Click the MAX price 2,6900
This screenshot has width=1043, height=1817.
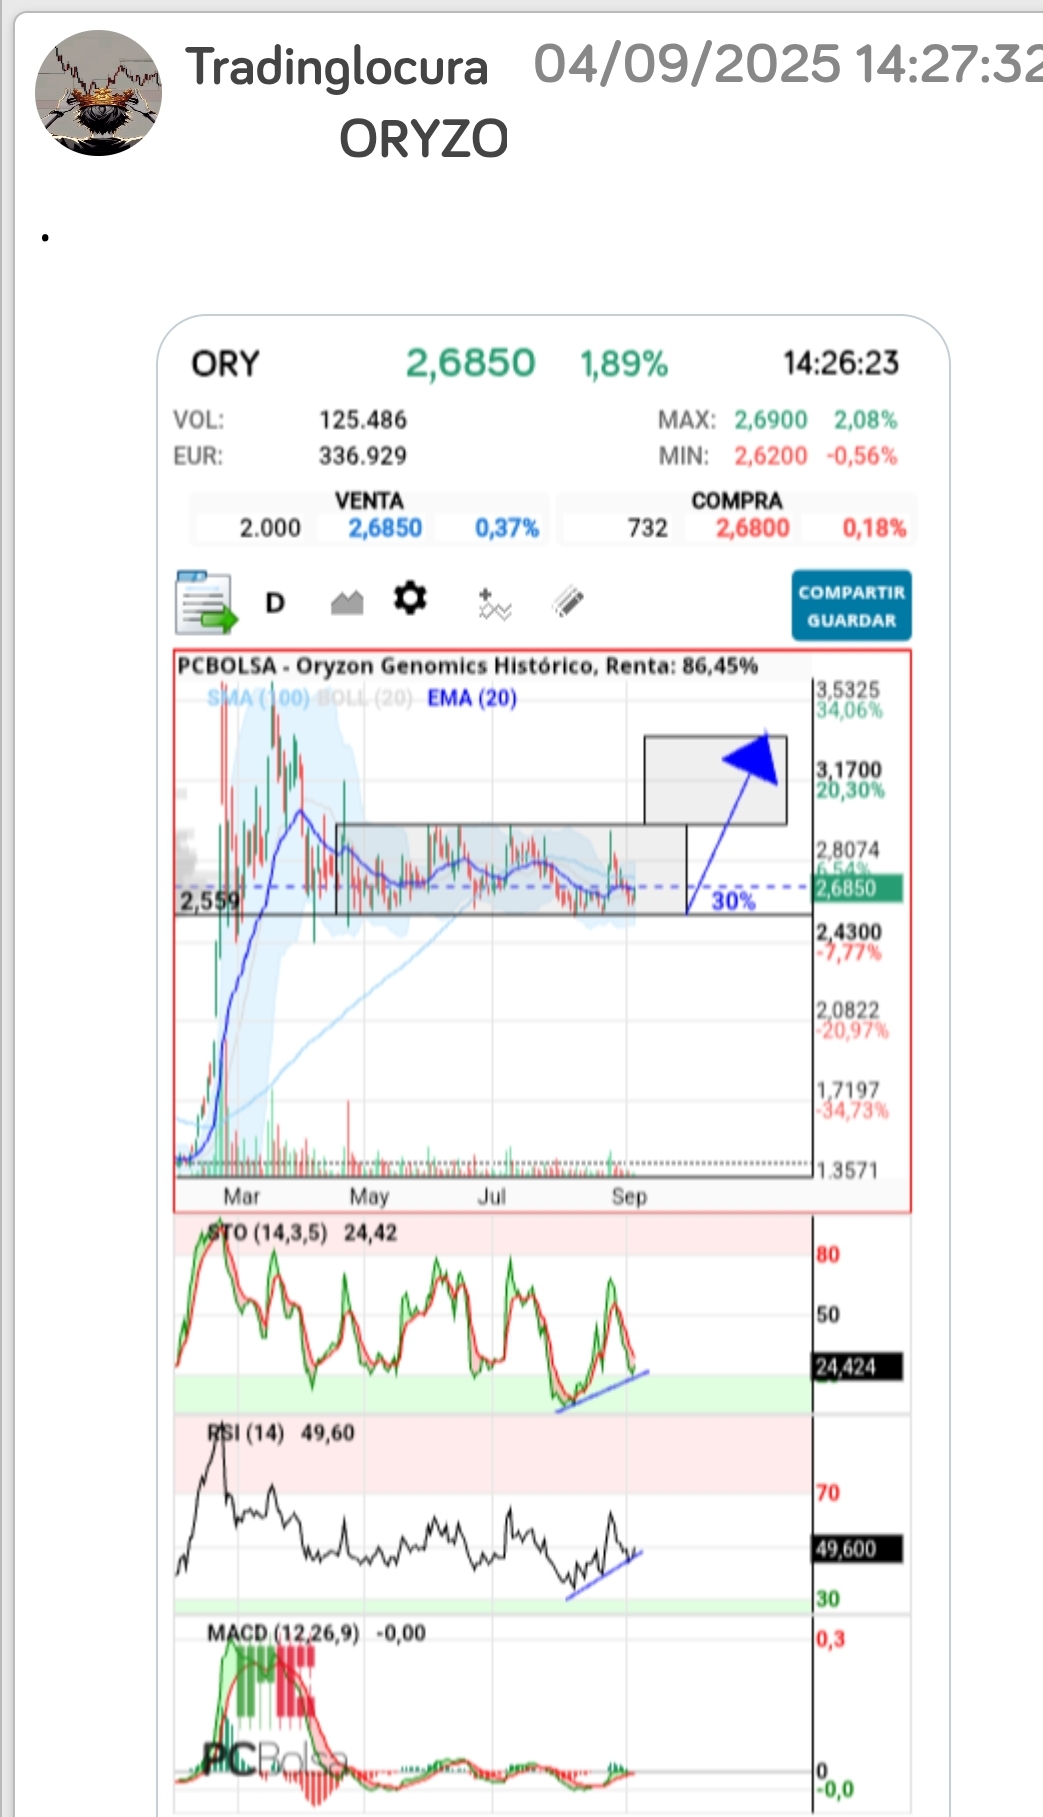[771, 420]
